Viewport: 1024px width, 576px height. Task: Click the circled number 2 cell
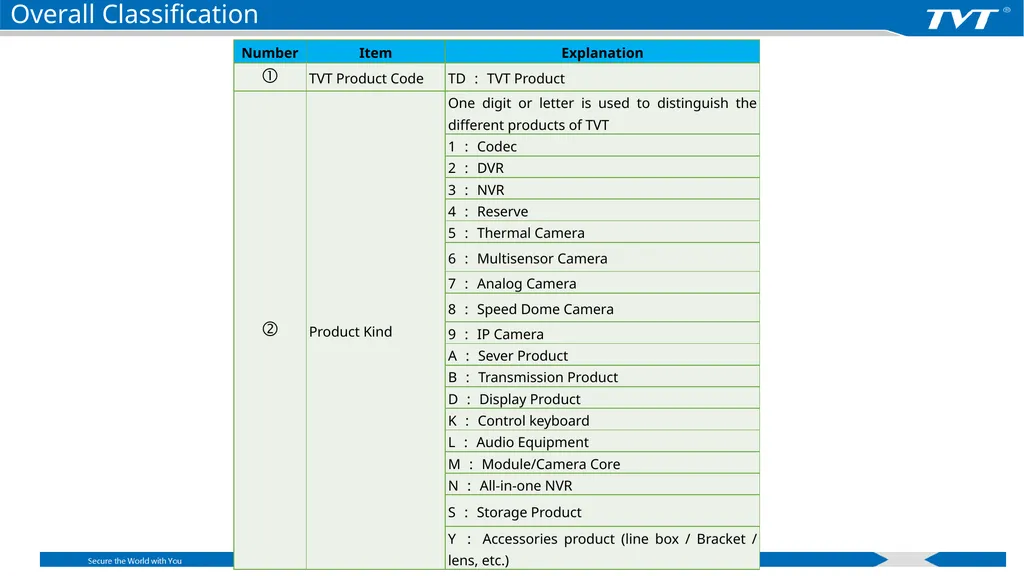270,330
